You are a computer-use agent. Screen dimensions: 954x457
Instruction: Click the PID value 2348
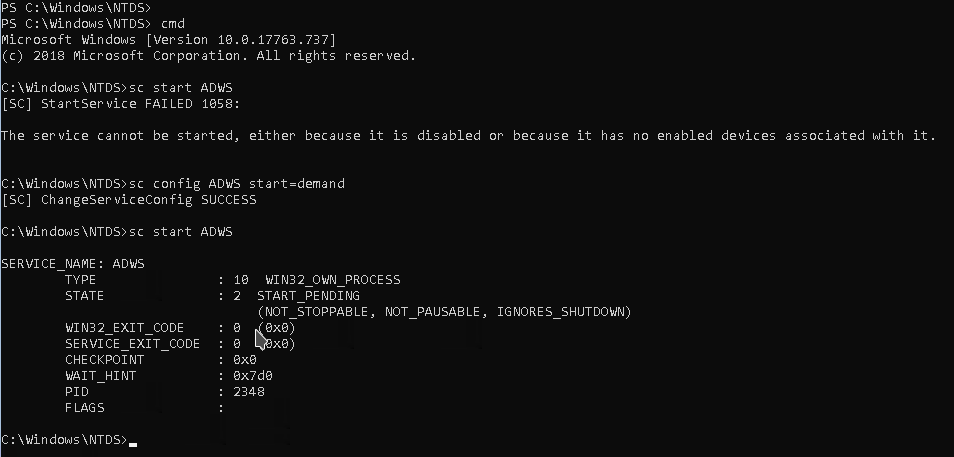[249, 391]
